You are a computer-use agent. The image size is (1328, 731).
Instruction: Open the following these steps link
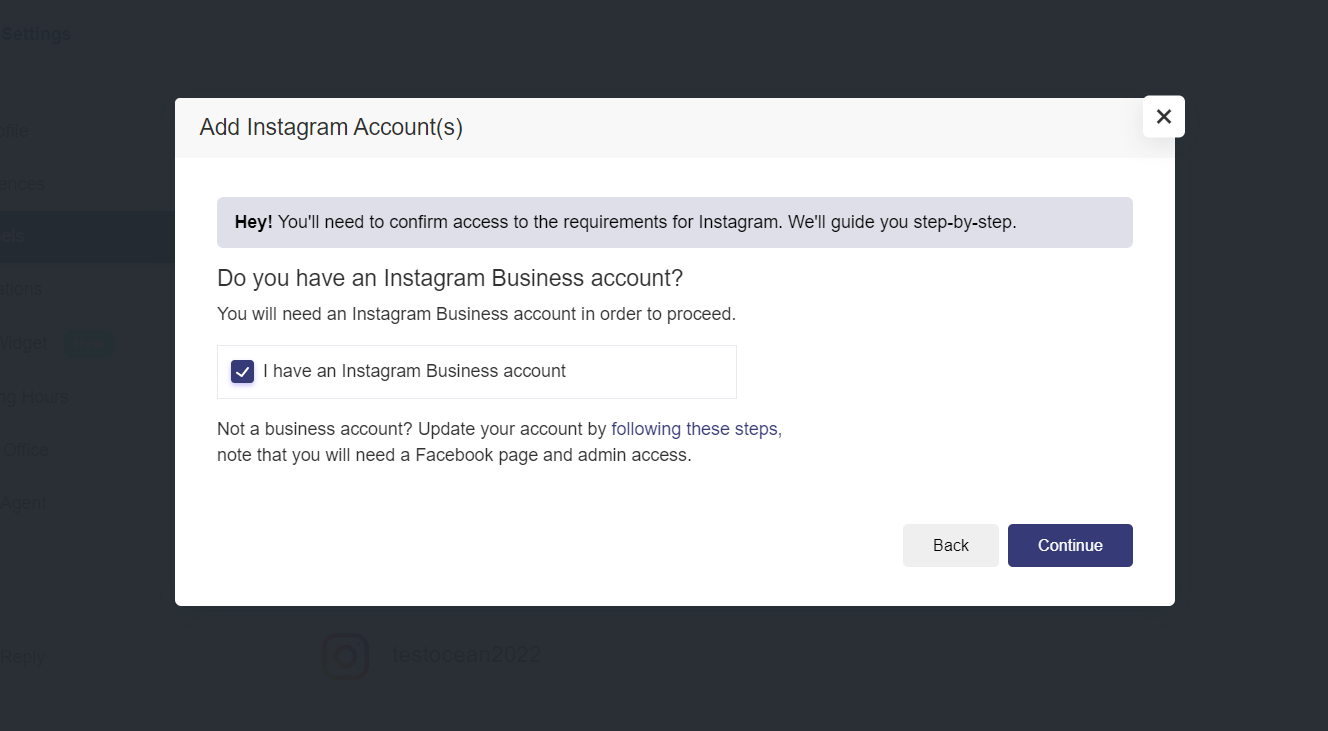696,429
